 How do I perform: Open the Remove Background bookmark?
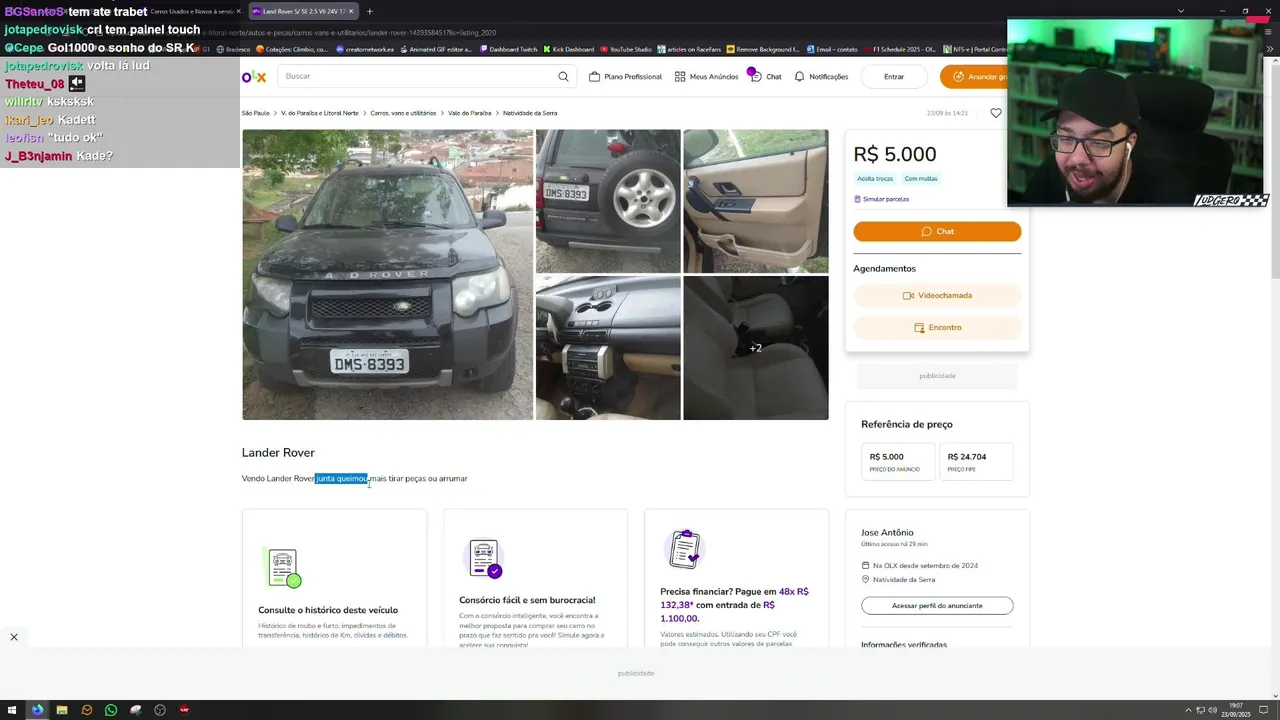click(764, 49)
